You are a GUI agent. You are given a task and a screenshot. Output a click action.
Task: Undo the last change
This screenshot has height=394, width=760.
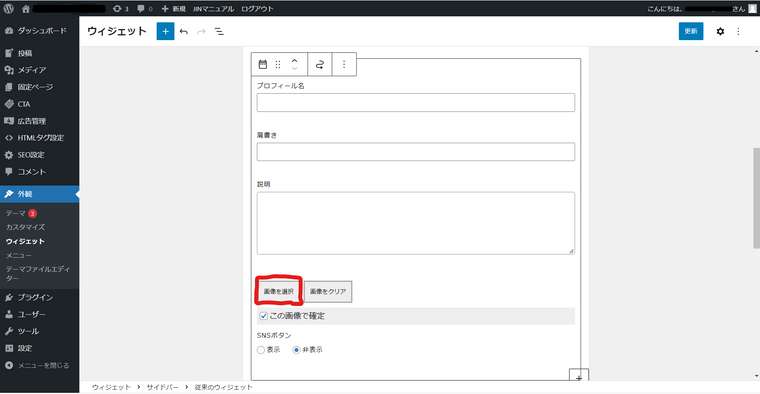click(184, 32)
